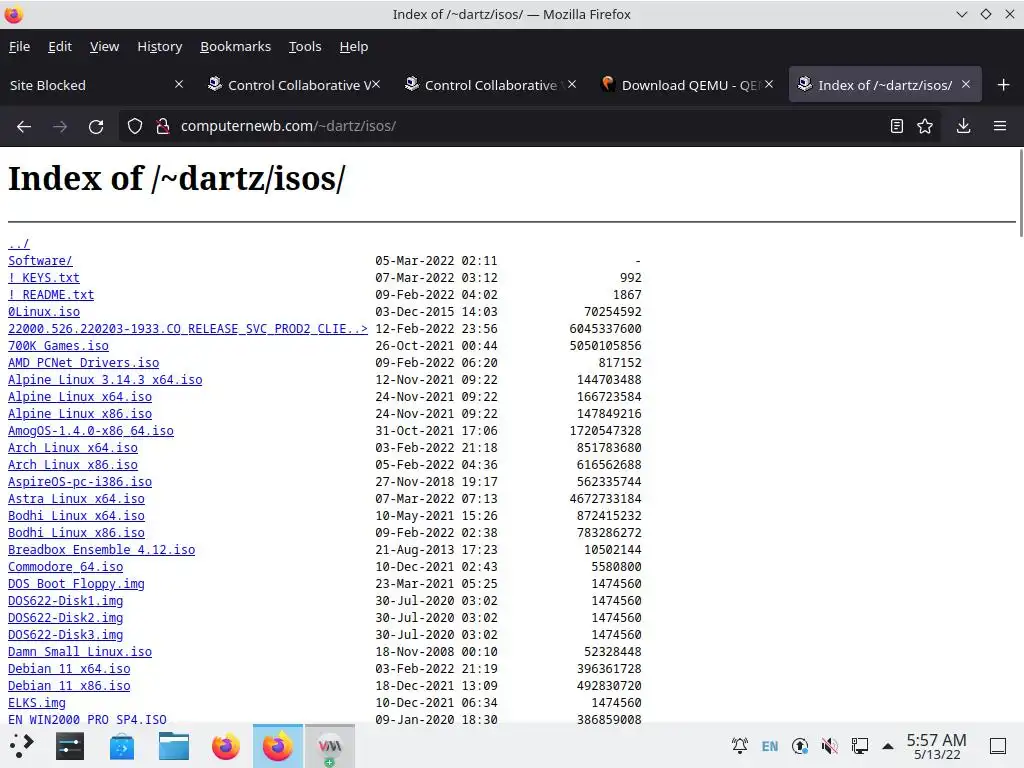Download Commodore_64.iso

(65, 566)
